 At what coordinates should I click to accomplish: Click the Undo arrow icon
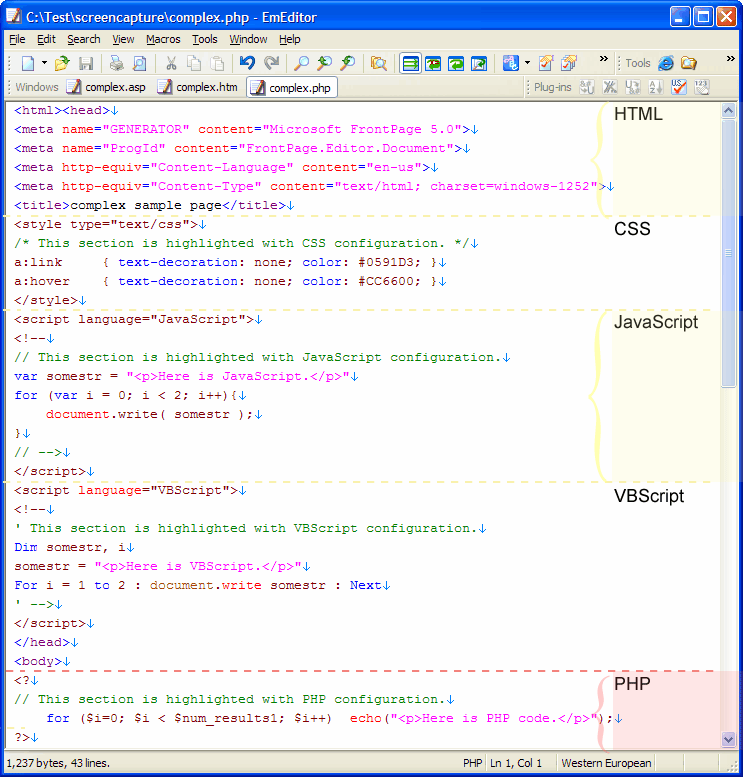point(247,63)
